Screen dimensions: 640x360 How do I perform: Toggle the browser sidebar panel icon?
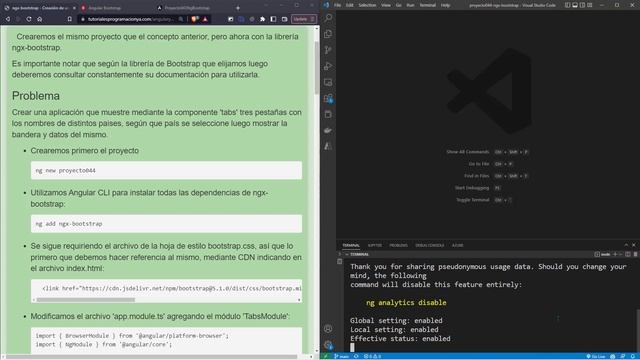(x=273, y=19)
